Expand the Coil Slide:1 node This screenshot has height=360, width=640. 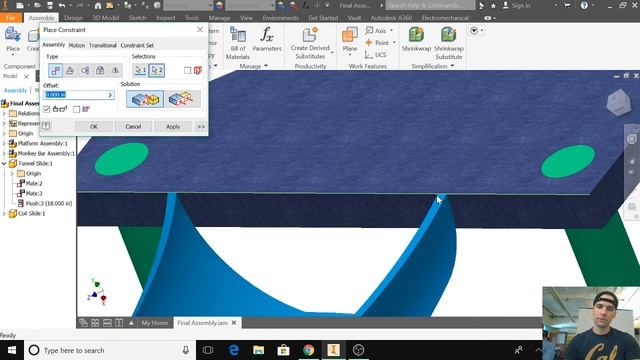[x=4, y=213]
